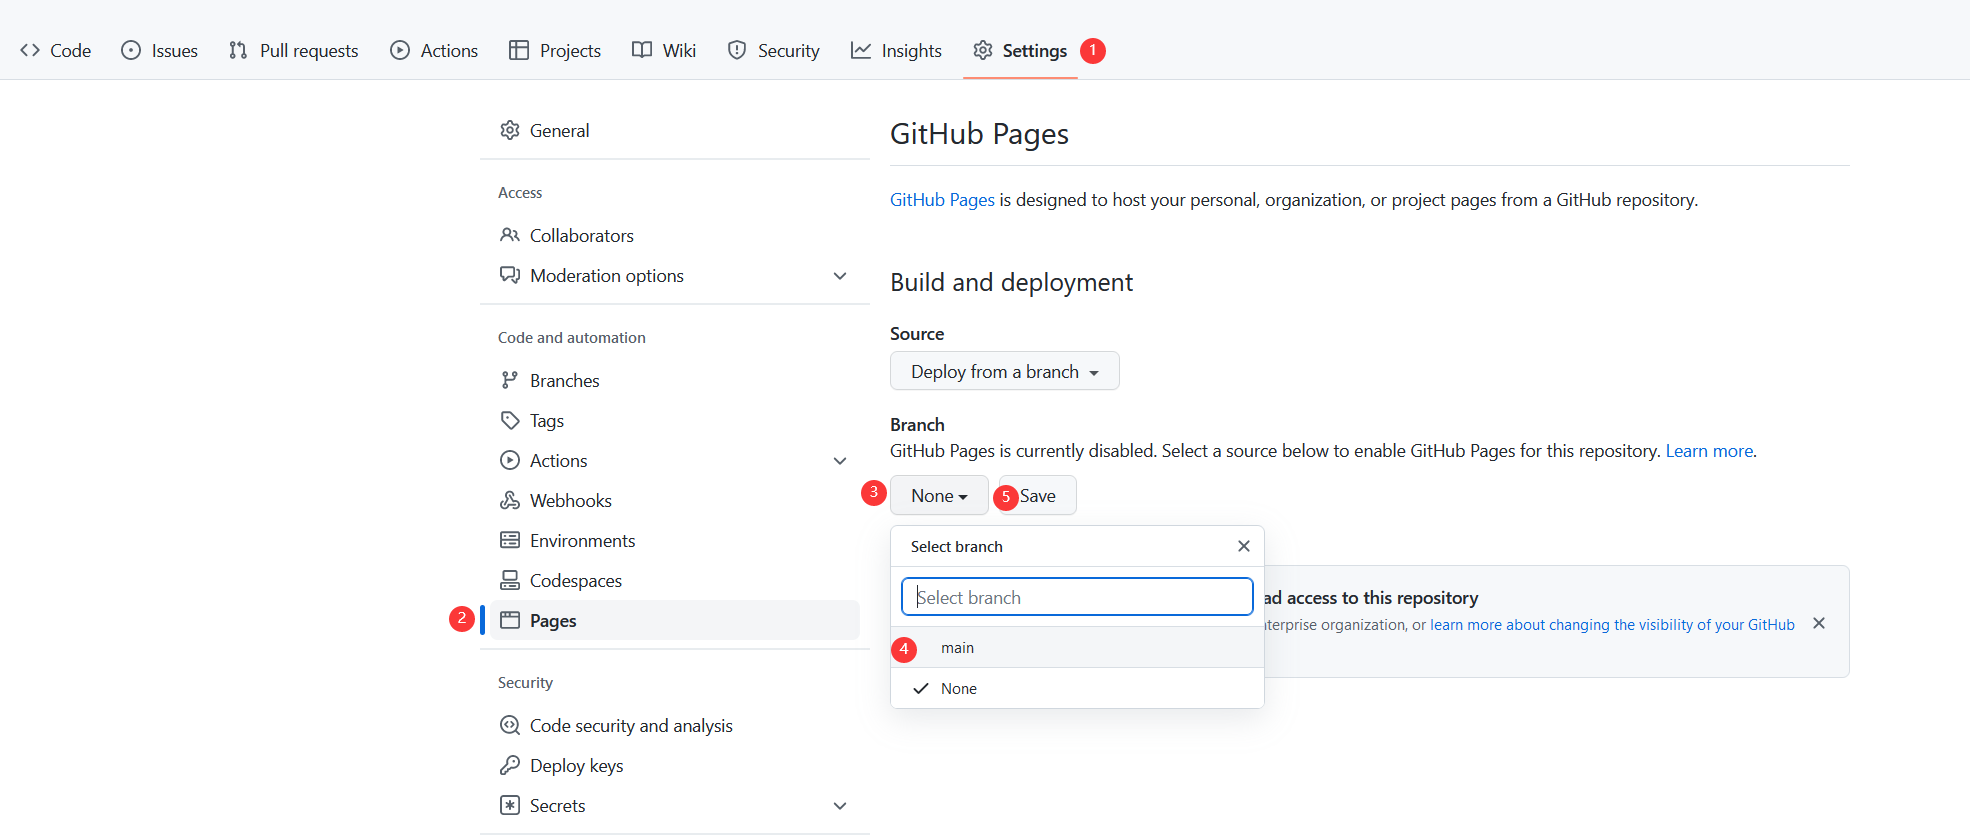Viewport: 1970px width, 840px height.
Task: Click the Save button
Action: 1037,495
